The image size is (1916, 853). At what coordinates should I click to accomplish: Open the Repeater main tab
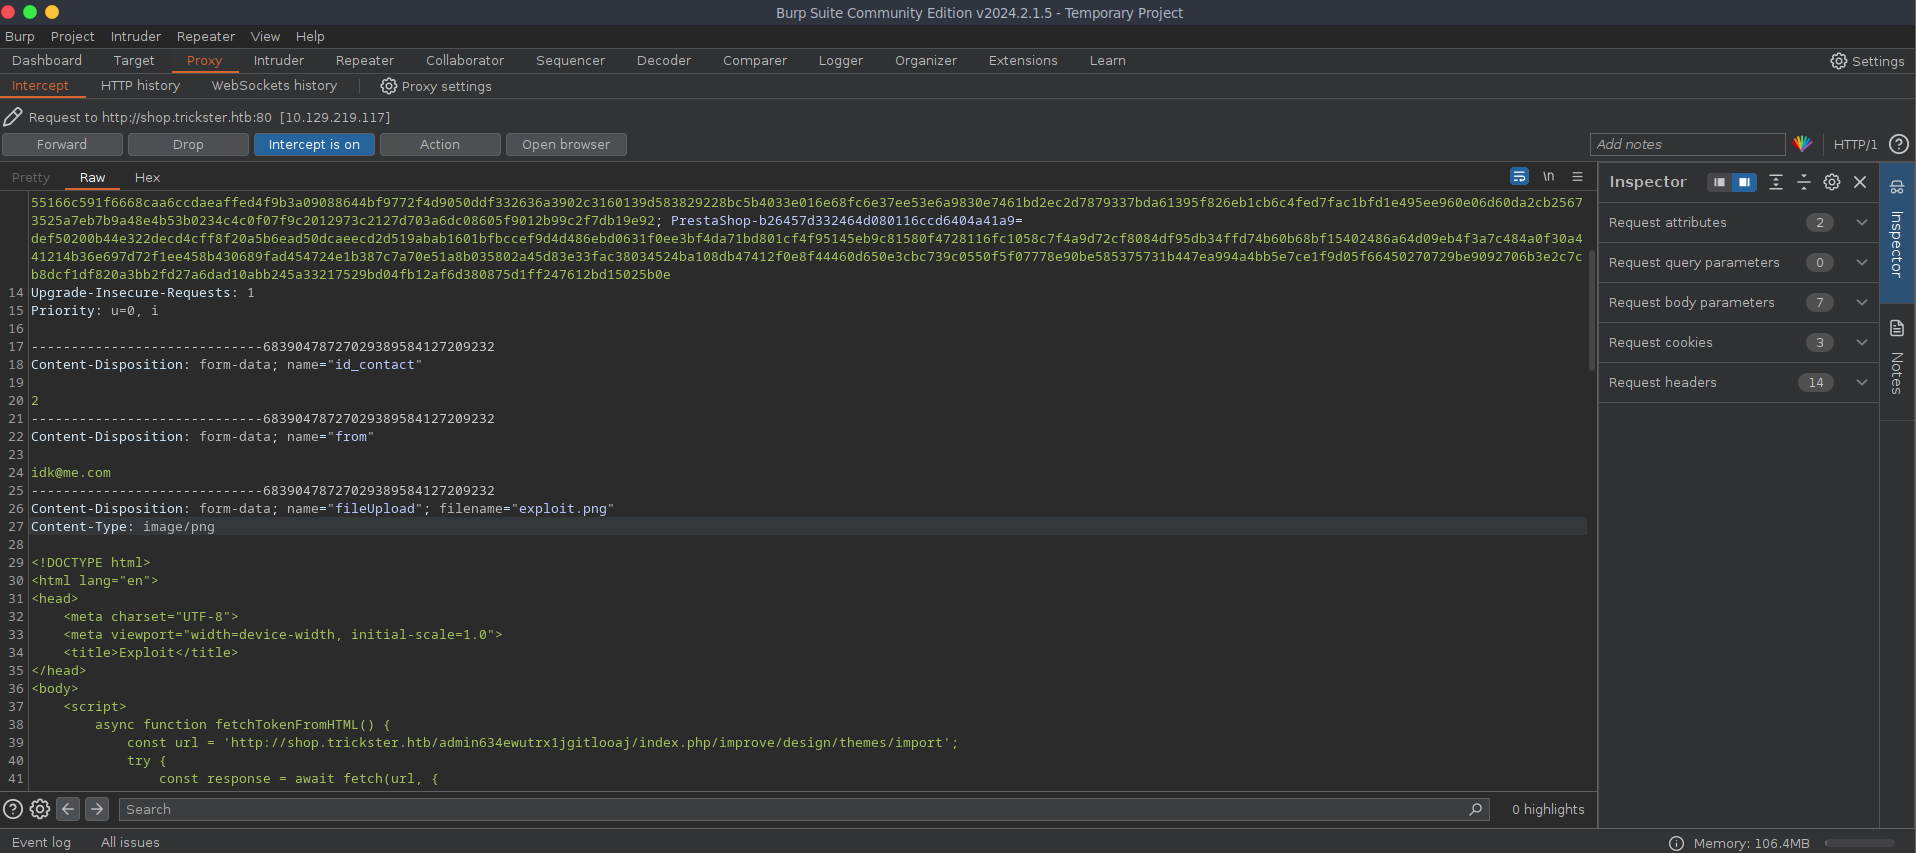[x=365, y=61]
